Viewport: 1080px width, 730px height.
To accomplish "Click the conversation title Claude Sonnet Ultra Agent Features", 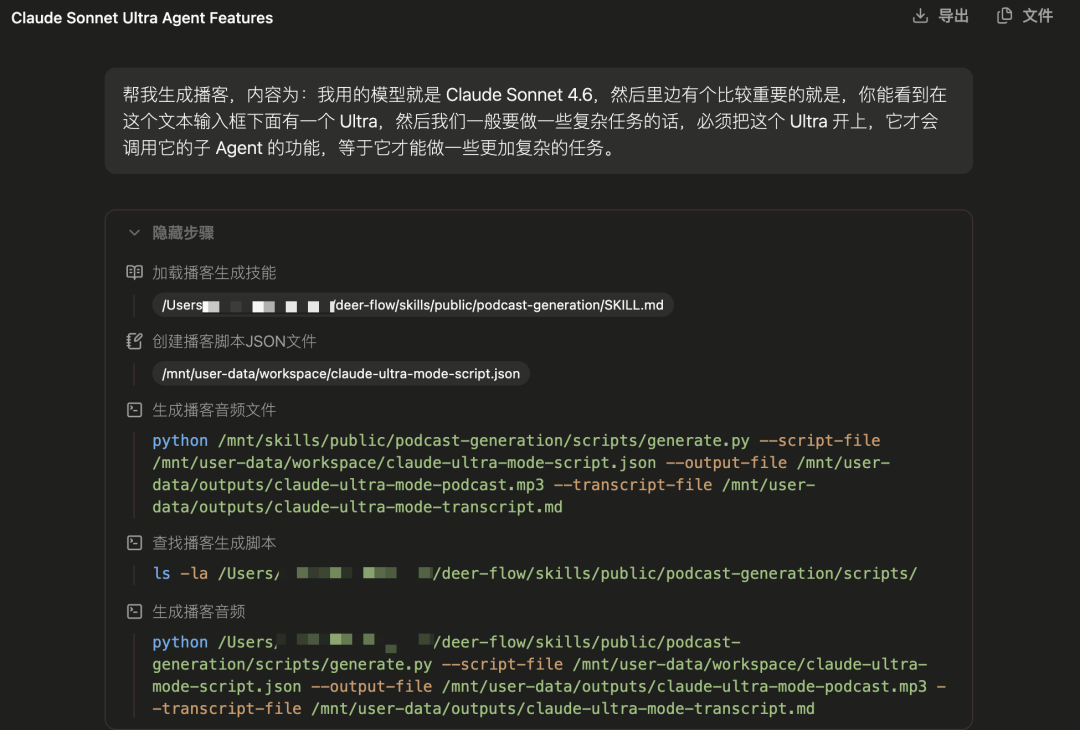I will [x=142, y=18].
